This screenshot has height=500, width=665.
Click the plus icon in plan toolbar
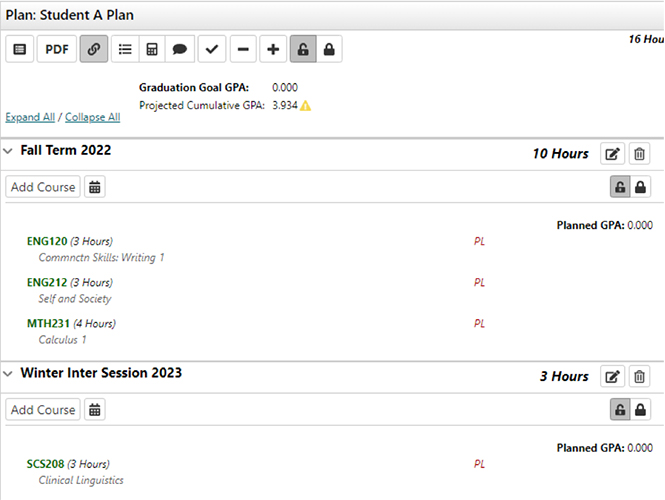click(273, 49)
